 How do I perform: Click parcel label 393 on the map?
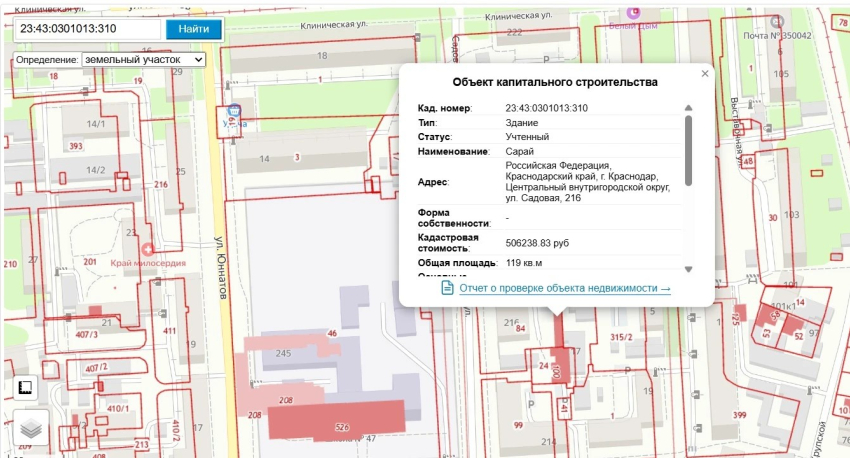point(76,146)
